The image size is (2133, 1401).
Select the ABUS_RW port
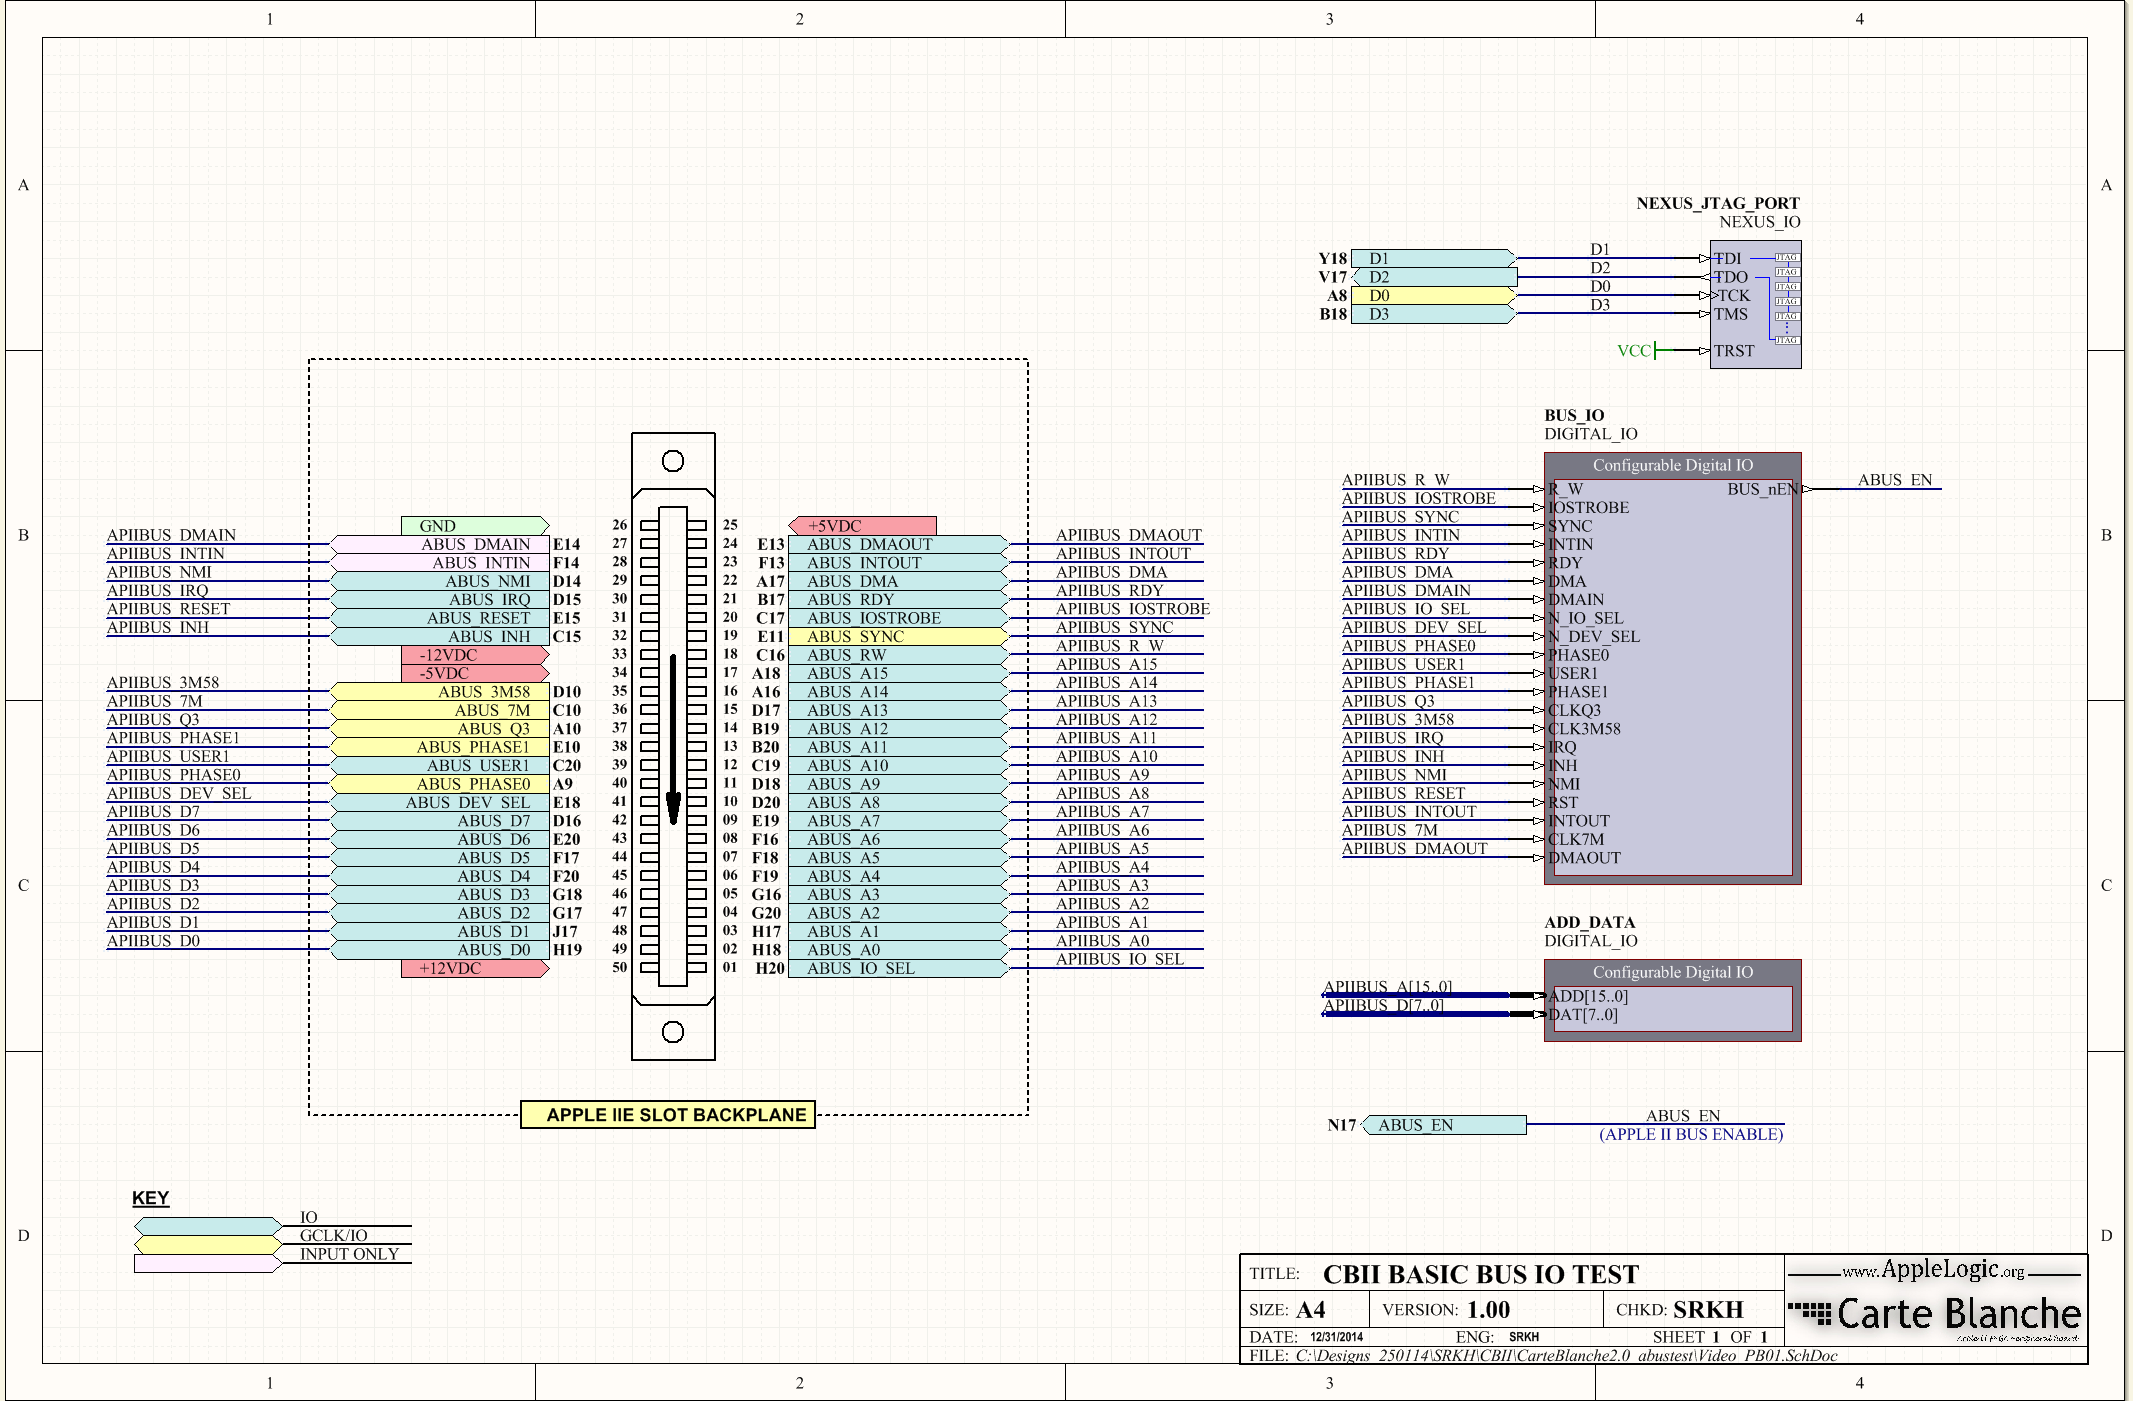(x=898, y=655)
